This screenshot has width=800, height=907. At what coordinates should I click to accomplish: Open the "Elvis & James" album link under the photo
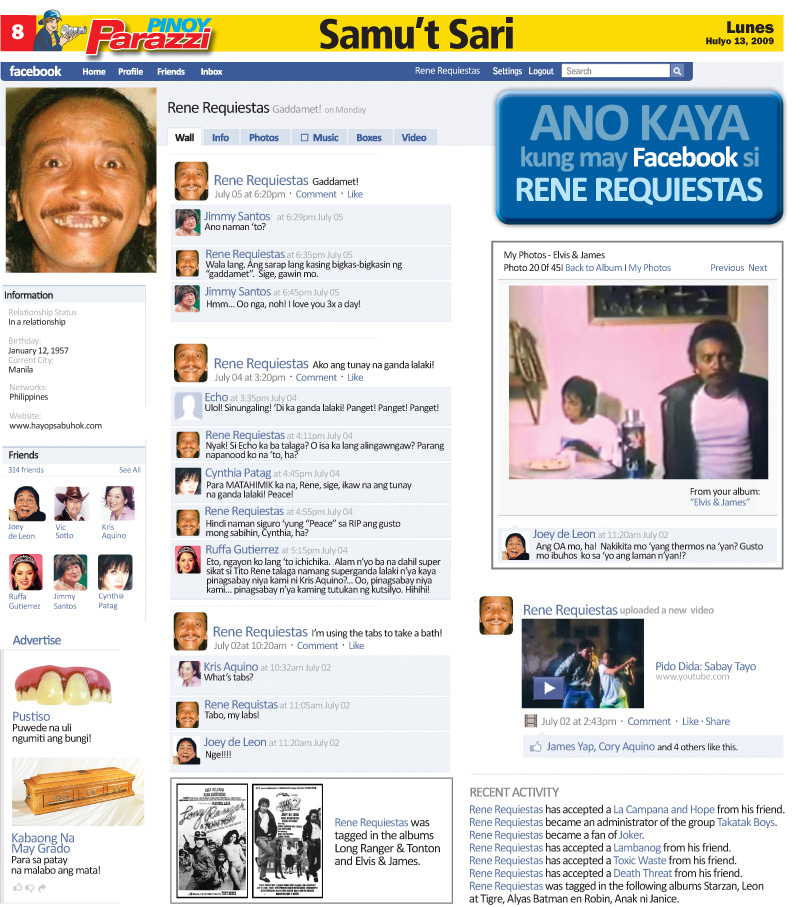pyautogui.click(x=720, y=502)
